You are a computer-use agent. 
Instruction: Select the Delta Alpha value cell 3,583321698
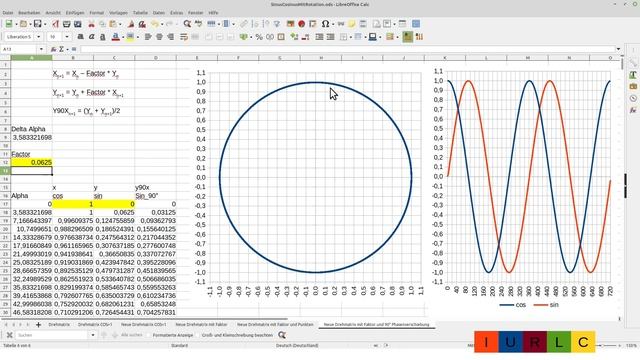pos(31,138)
